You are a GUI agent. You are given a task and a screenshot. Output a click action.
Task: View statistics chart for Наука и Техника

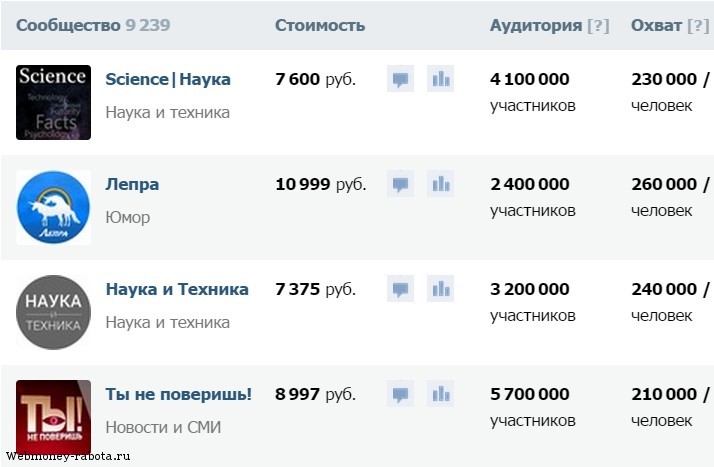440,289
